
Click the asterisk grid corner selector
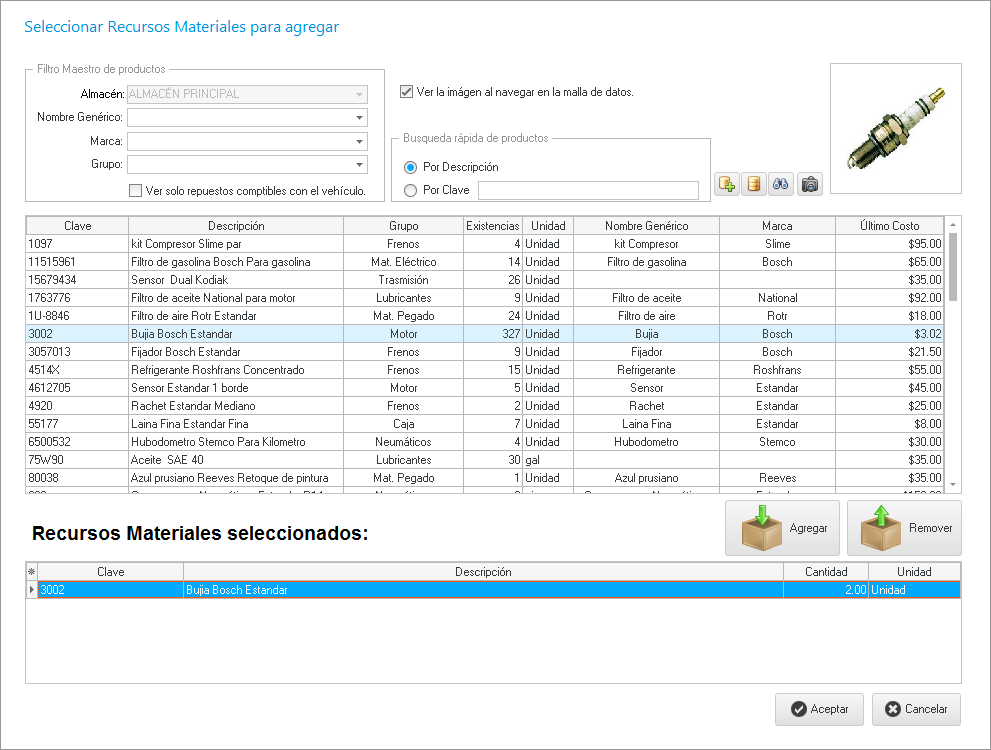(31, 572)
